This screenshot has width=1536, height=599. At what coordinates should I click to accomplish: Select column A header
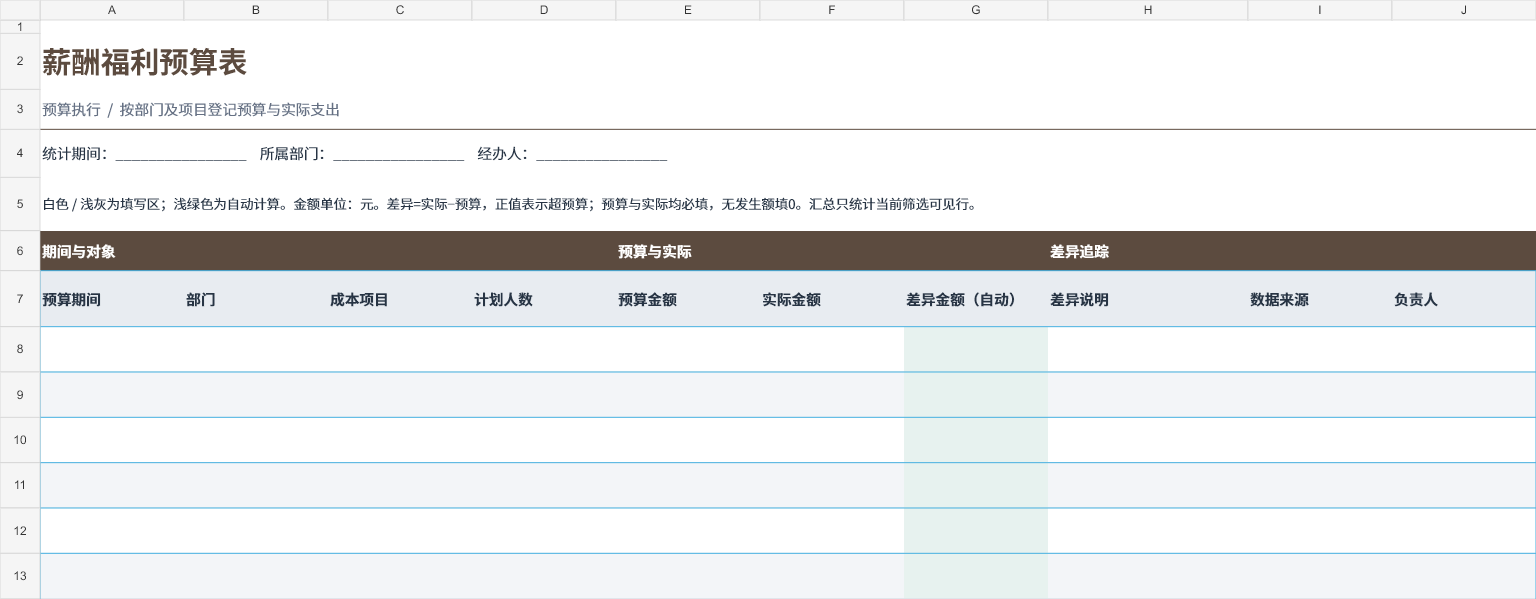point(112,10)
